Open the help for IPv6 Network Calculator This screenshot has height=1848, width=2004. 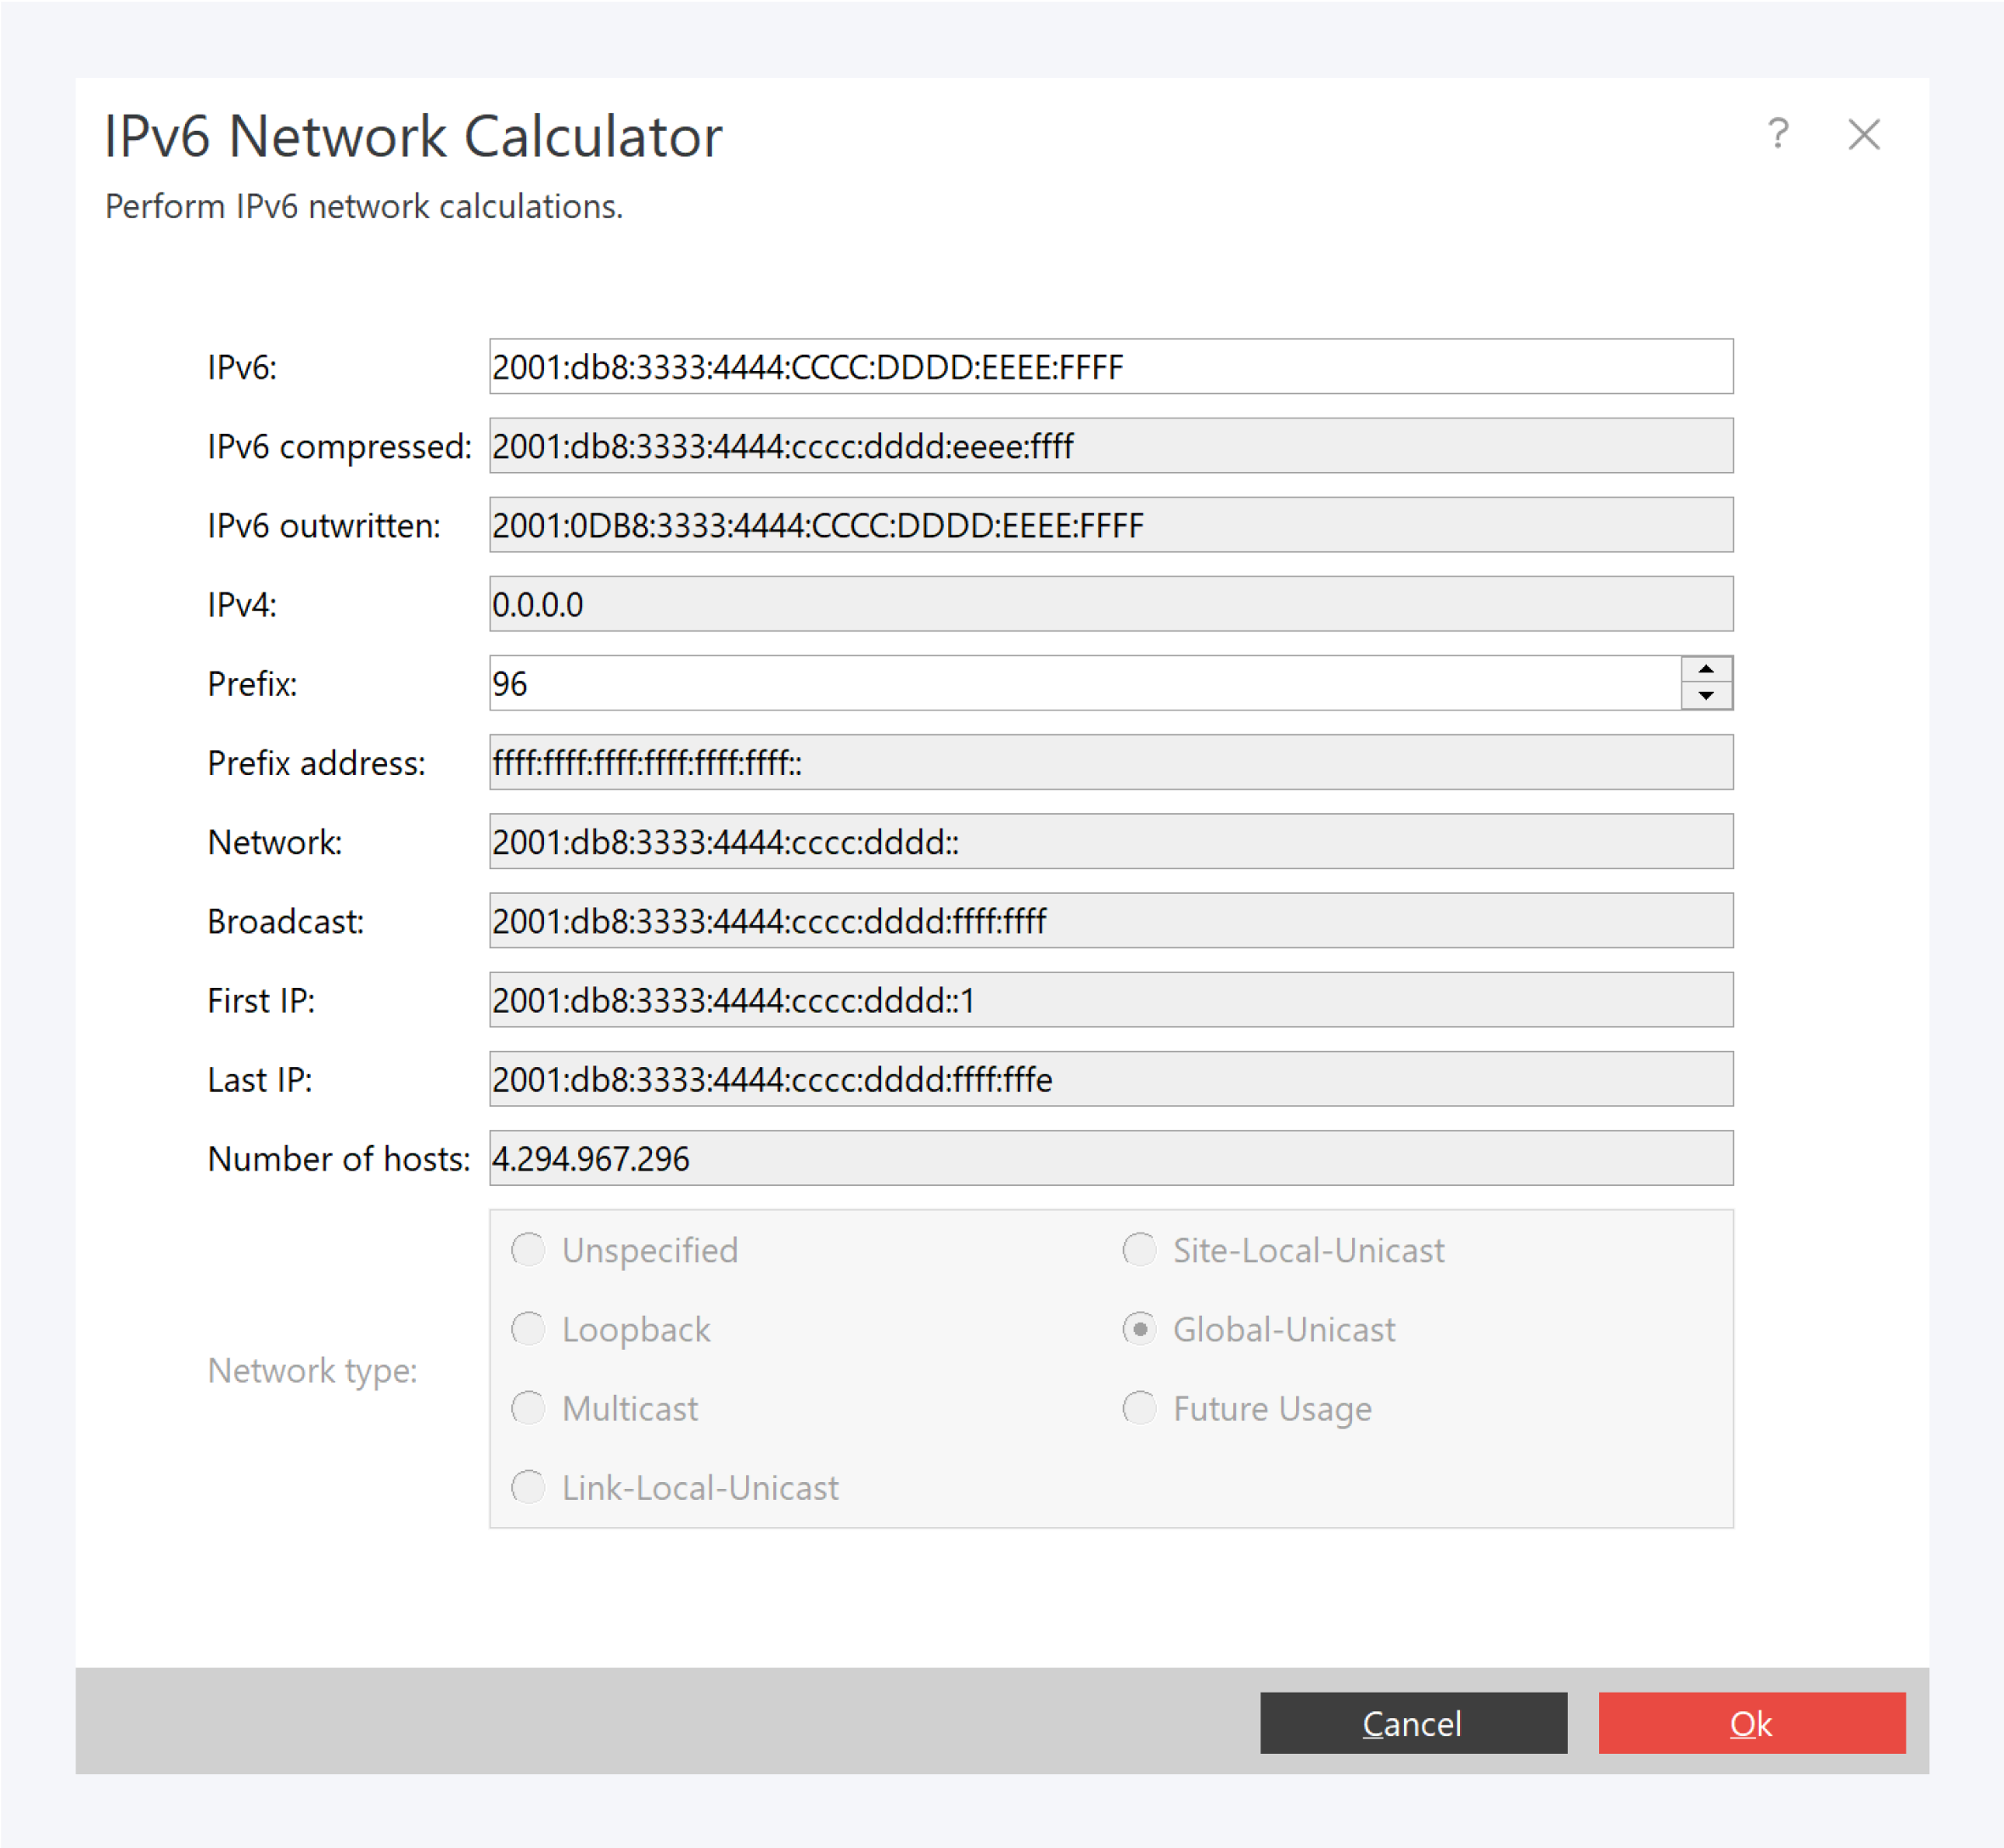pos(1779,135)
